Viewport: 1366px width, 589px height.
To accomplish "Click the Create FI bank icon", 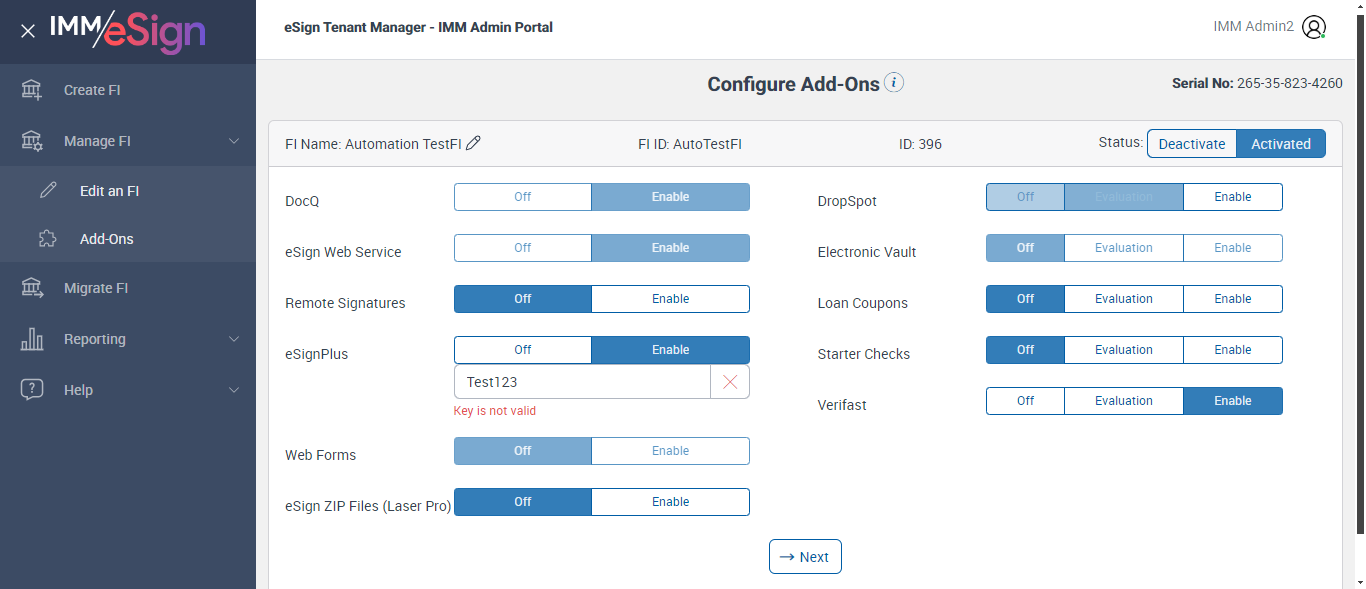I will pyautogui.click(x=32, y=90).
